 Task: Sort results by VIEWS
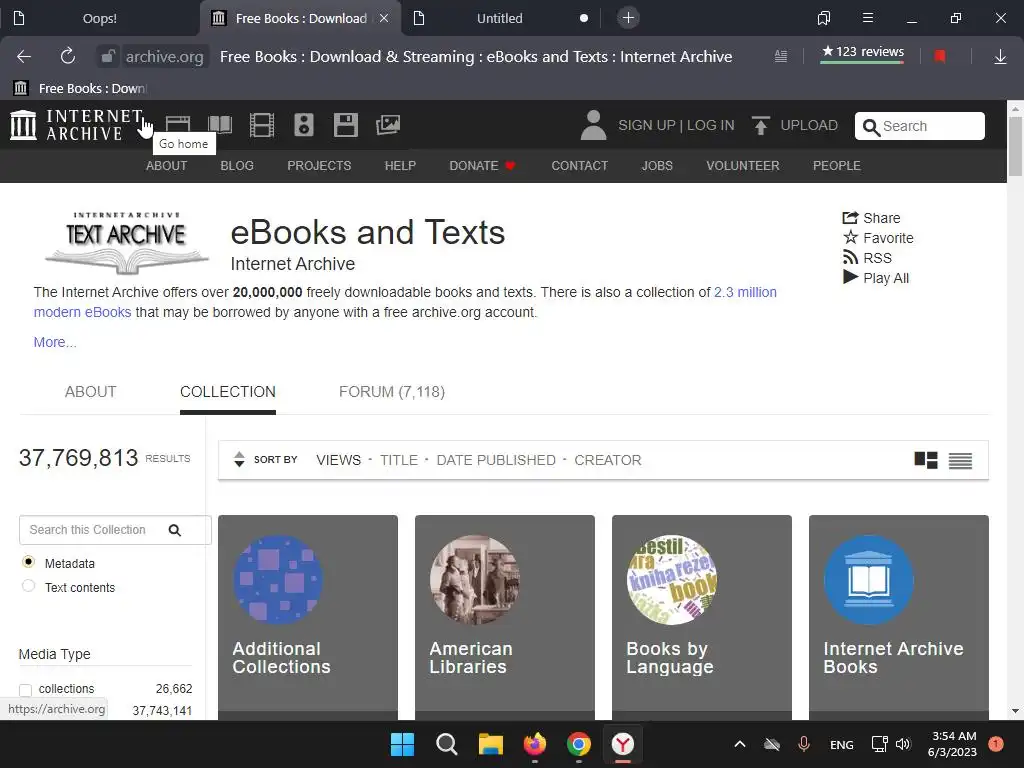338,460
